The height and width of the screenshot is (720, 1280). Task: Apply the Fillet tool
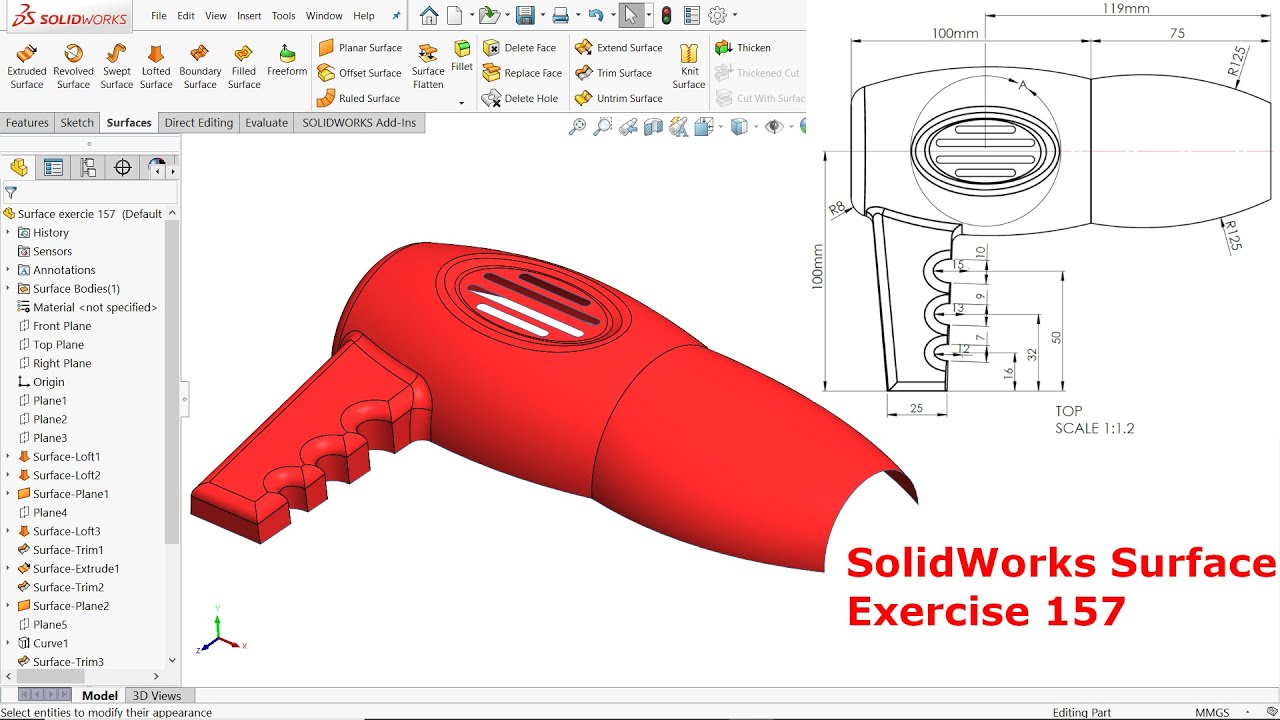(462, 56)
